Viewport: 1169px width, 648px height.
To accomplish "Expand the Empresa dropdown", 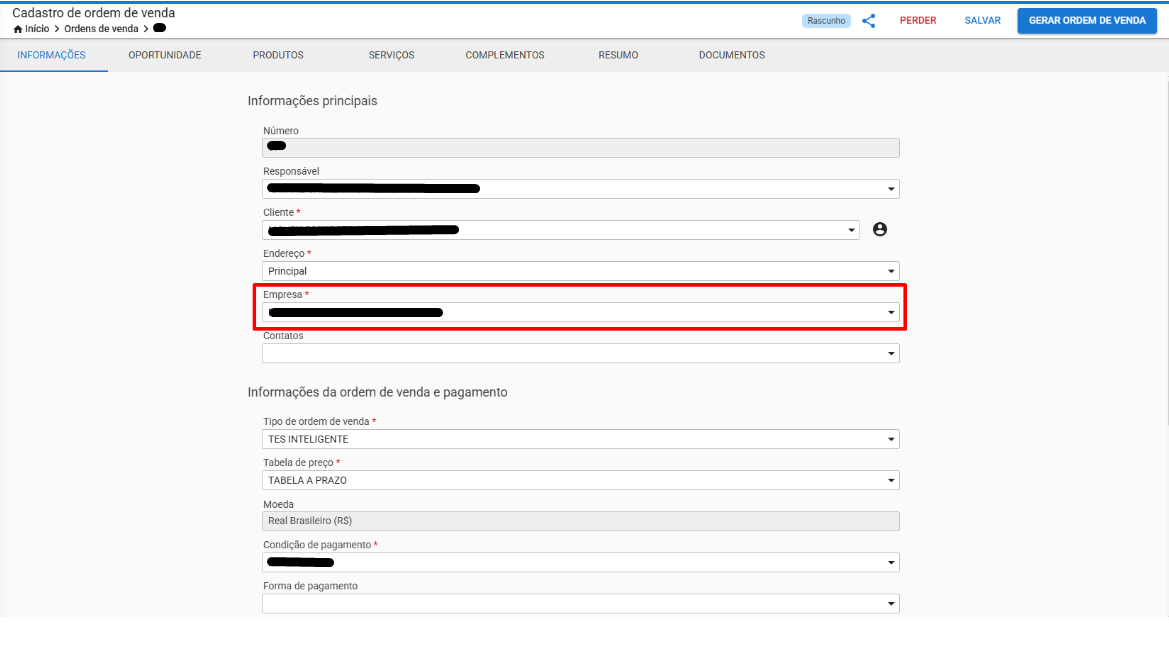I will (581, 312).
